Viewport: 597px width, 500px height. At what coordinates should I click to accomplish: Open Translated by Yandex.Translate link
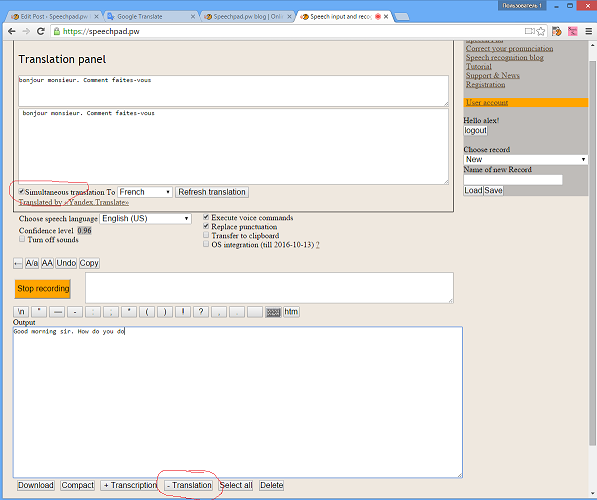pos(74,202)
